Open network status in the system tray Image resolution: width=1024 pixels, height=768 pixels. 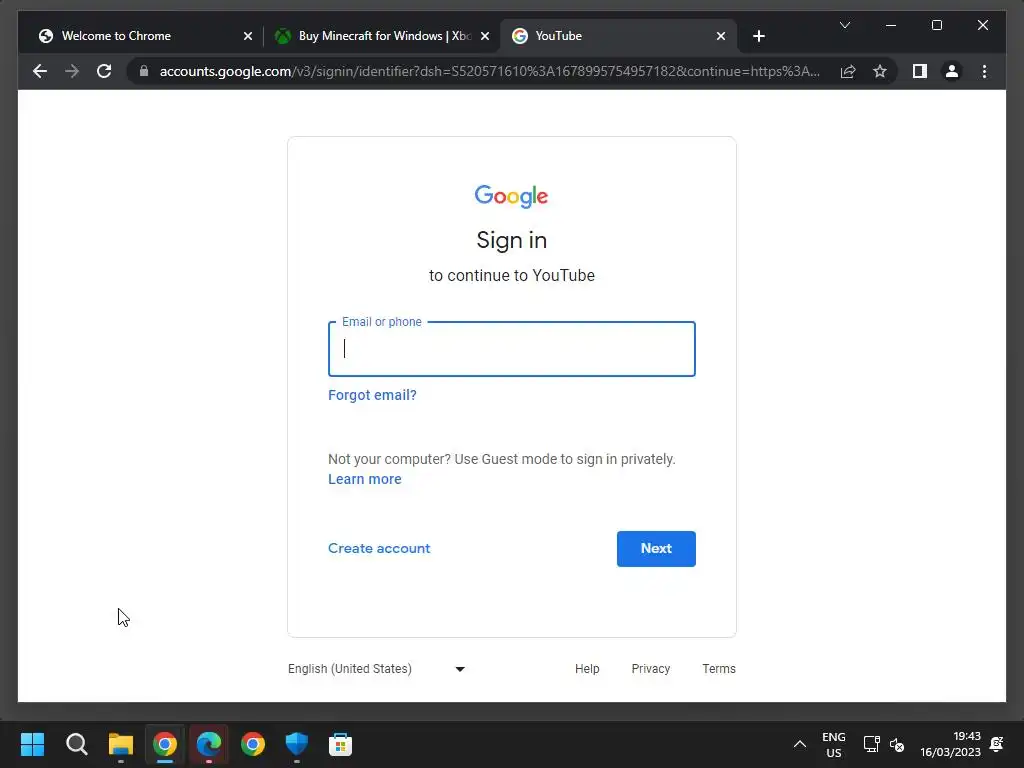pos(871,744)
